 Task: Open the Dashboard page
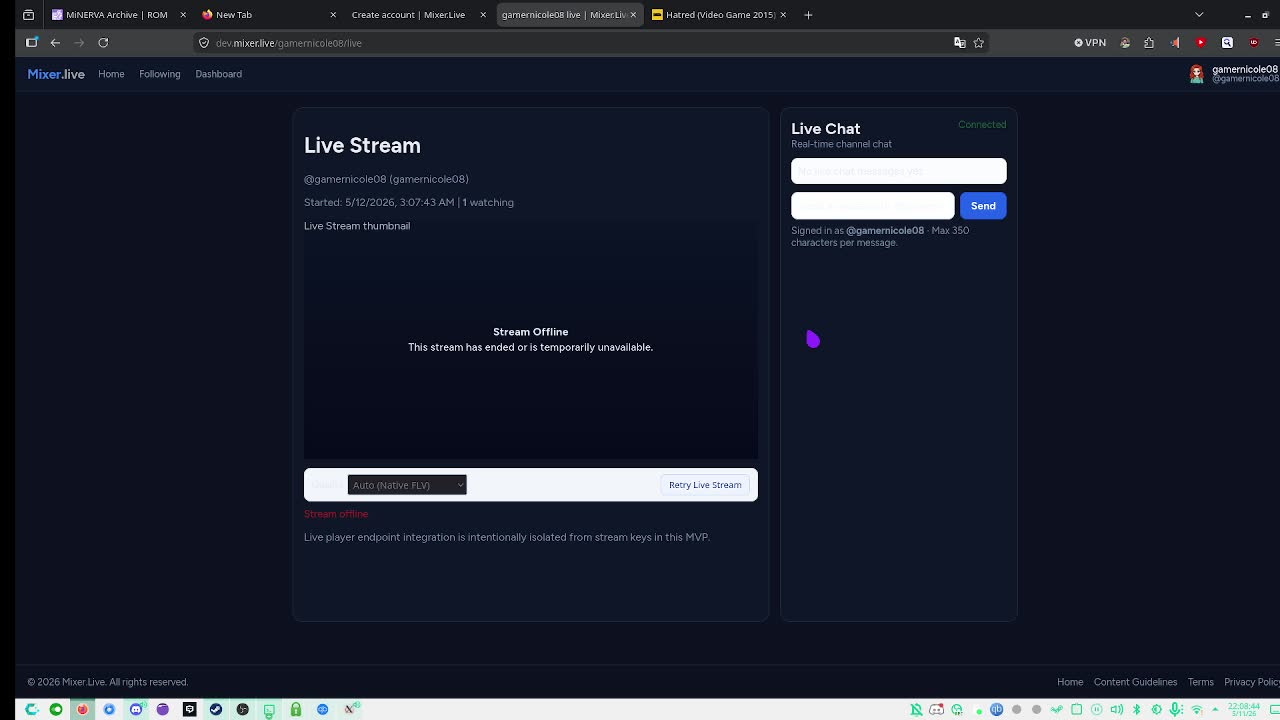218,74
